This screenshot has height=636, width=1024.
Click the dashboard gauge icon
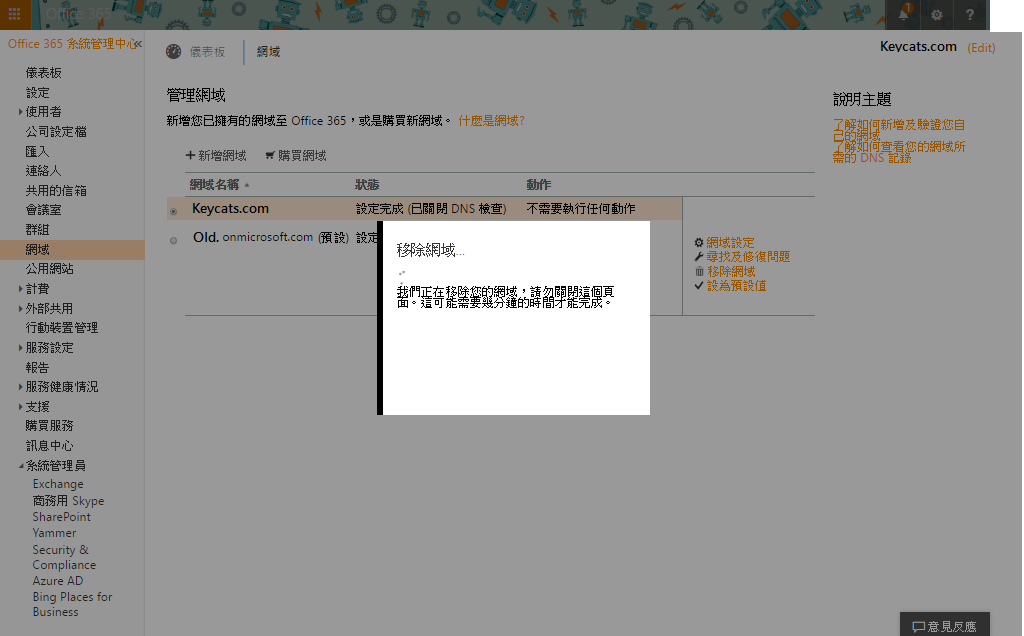[x=173, y=52]
